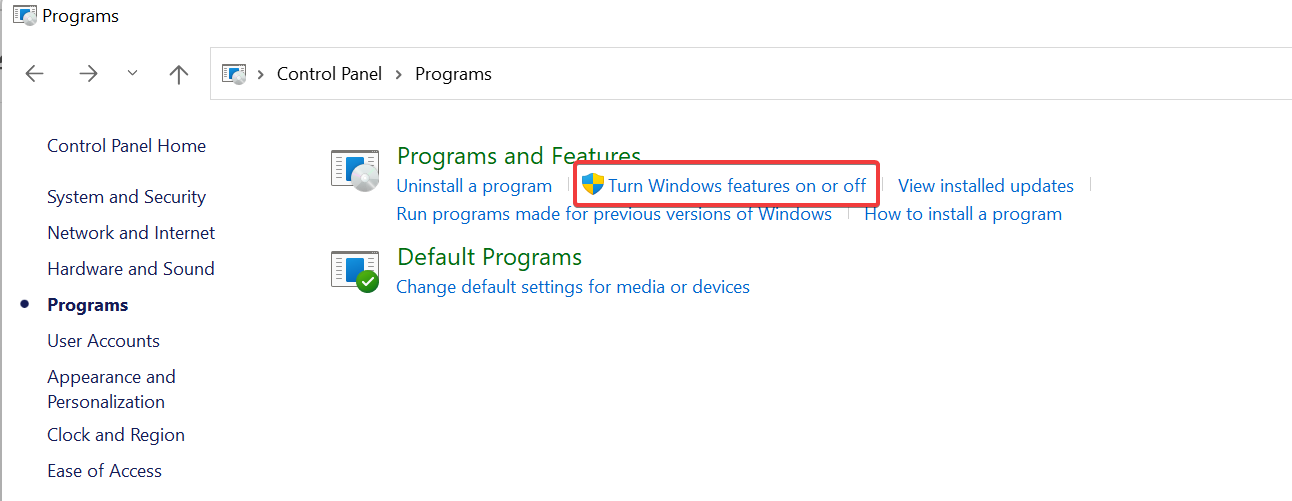Select Control Panel Home in sidebar

[126, 146]
